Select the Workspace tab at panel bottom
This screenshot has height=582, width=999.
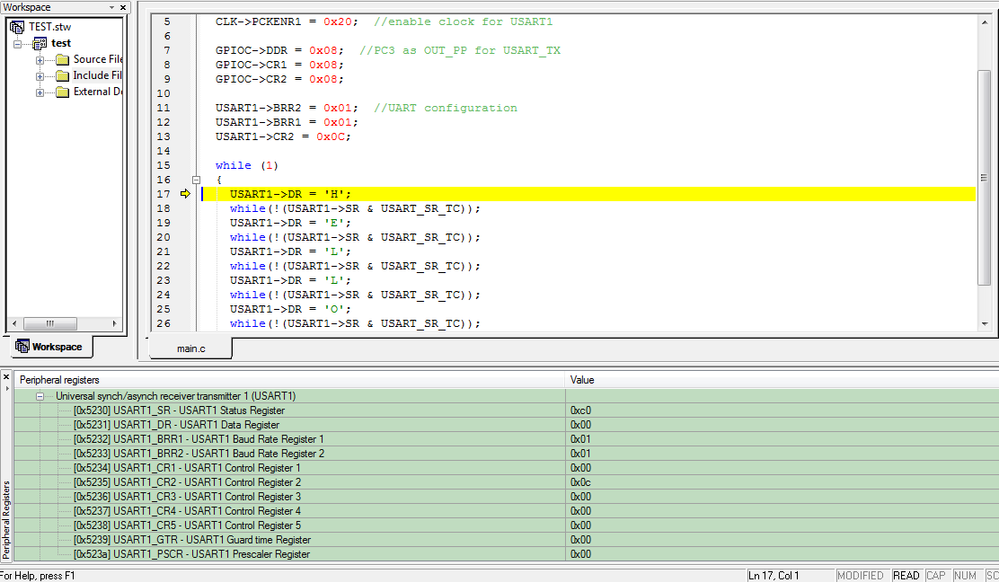click(x=49, y=347)
